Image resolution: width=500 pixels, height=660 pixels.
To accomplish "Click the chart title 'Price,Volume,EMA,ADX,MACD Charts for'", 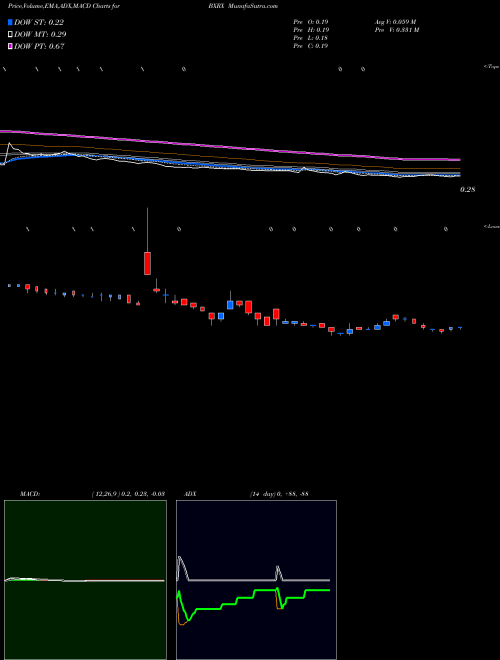I will coord(64,6).
